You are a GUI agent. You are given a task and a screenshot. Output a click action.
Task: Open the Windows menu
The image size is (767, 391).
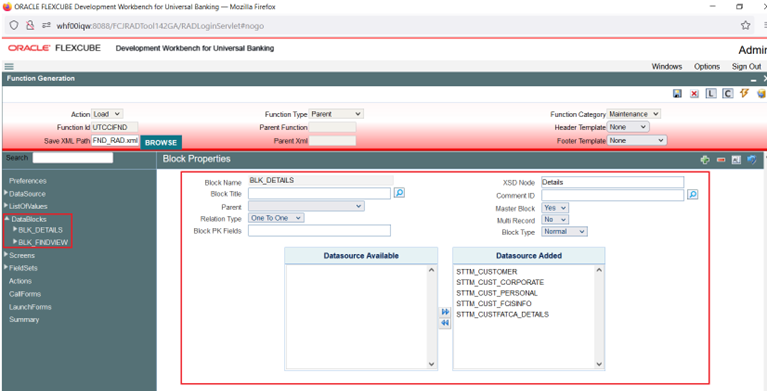point(667,67)
